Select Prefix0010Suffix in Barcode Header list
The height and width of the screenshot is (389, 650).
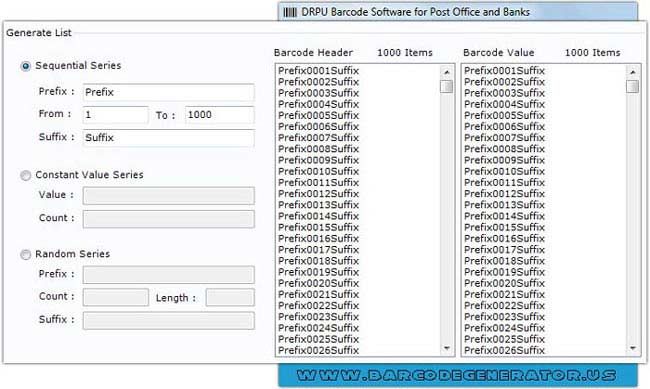(318, 171)
